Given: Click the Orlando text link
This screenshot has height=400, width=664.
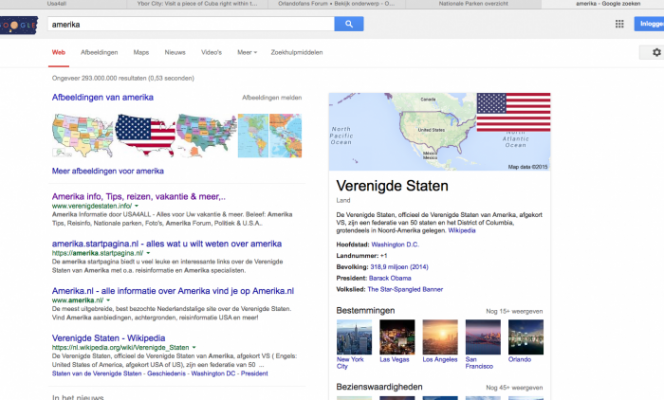Looking at the screenshot, I should click(519, 359).
